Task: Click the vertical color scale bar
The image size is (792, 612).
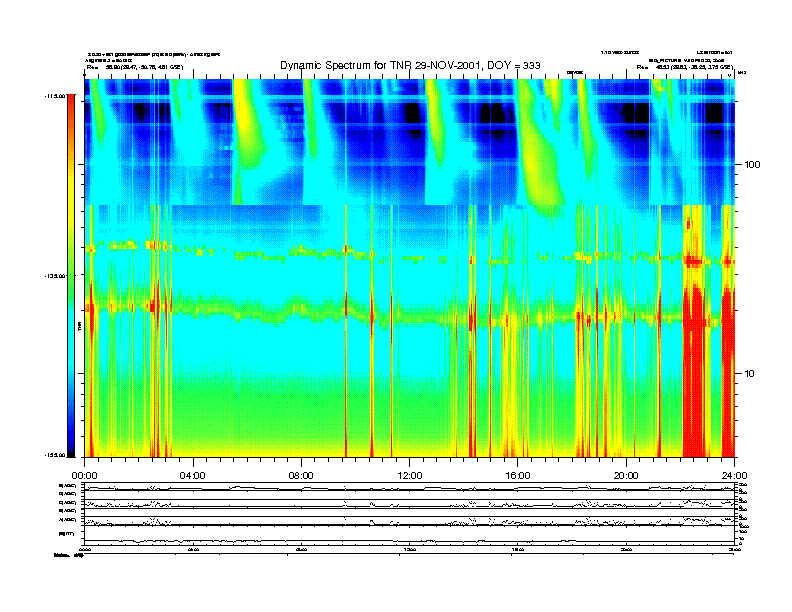Action: coord(71,276)
